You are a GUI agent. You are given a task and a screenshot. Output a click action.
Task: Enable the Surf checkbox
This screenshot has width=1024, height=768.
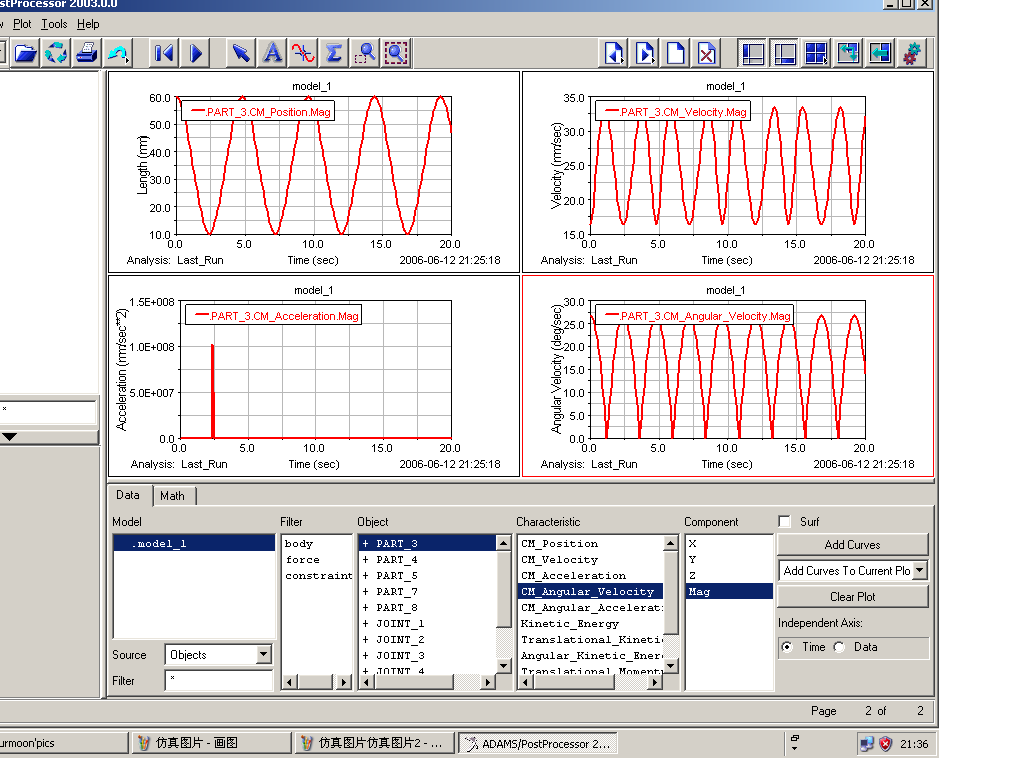click(x=785, y=522)
